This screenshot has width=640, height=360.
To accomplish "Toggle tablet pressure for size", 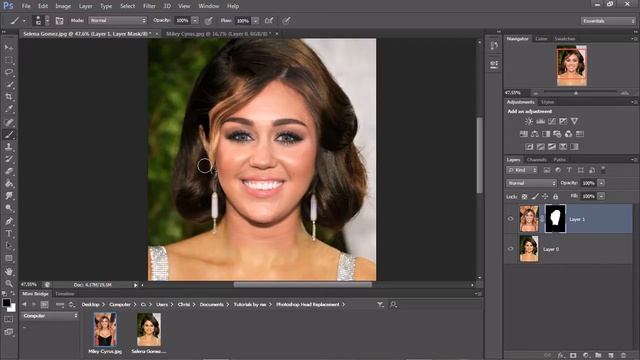I will coord(286,20).
